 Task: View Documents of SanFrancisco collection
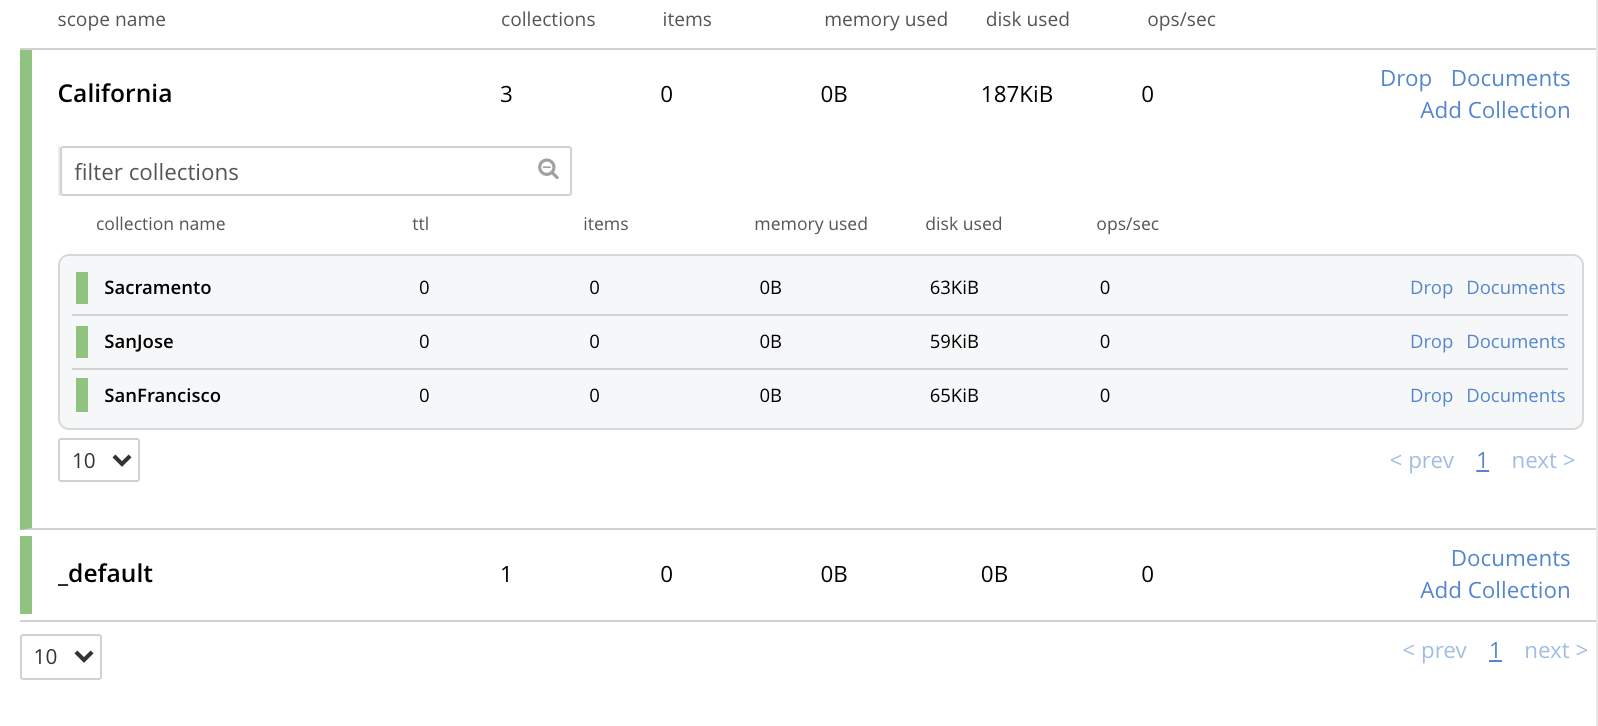tap(1515, 396)
